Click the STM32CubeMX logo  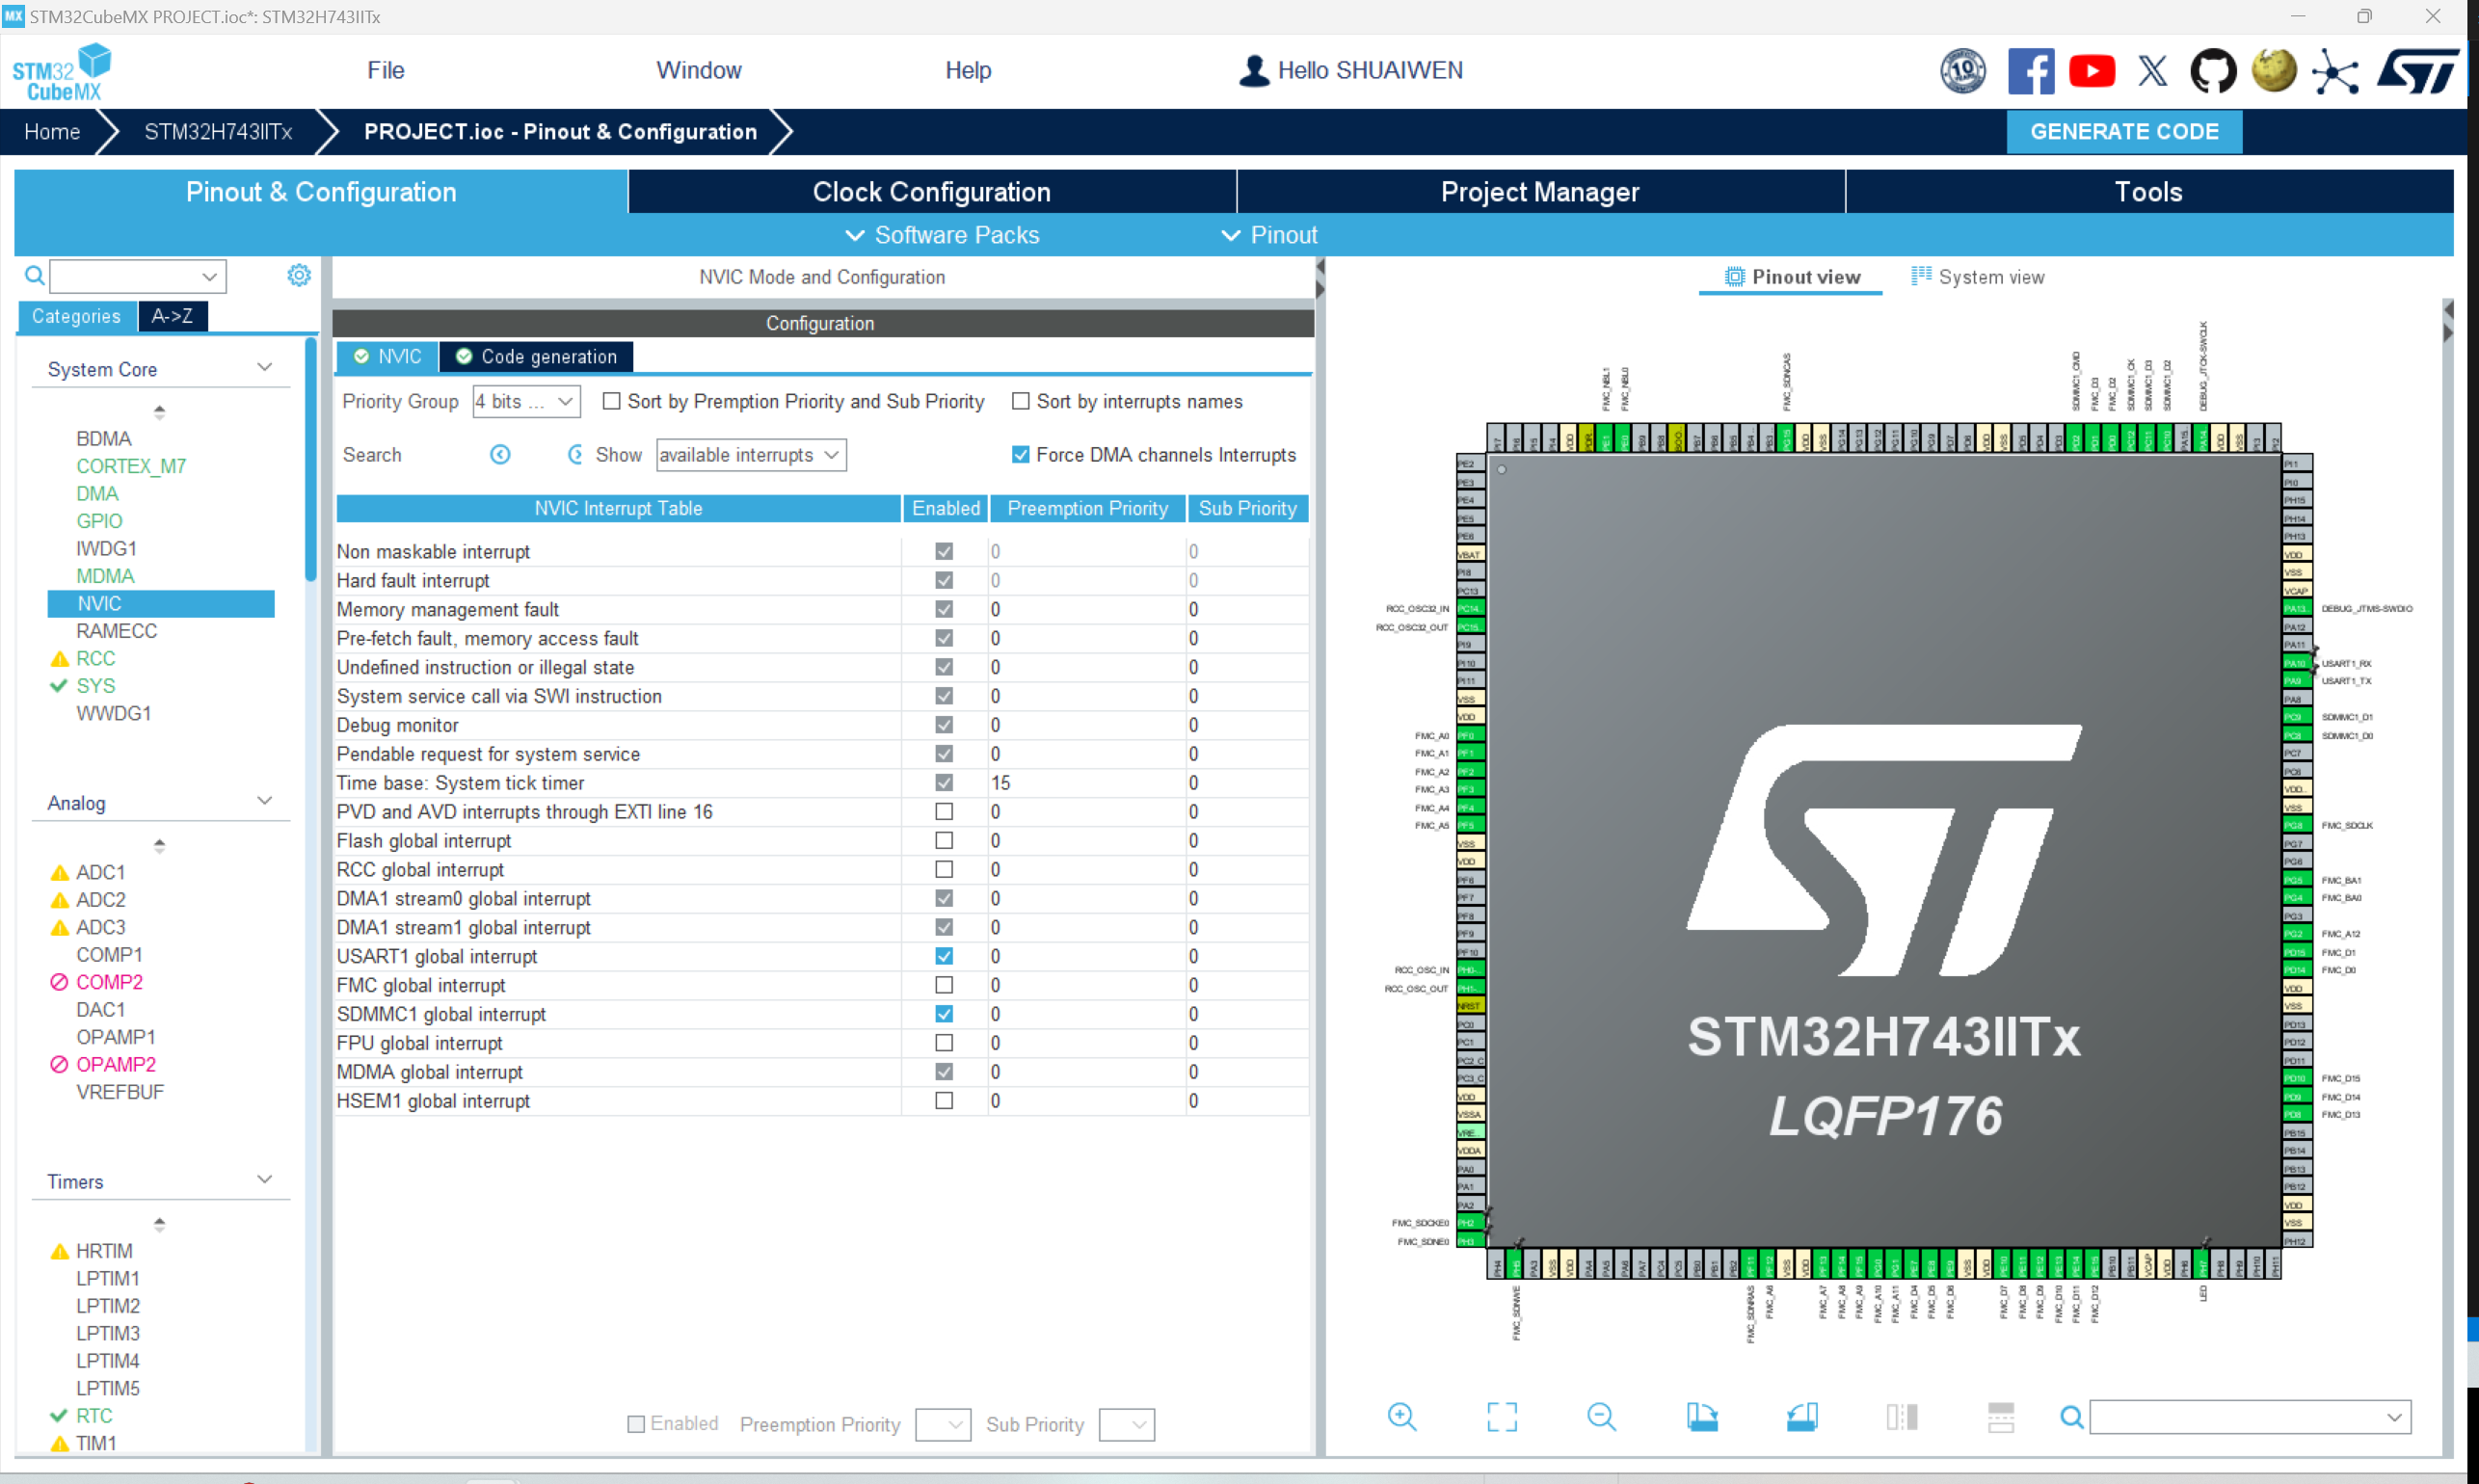coord(62,71)
